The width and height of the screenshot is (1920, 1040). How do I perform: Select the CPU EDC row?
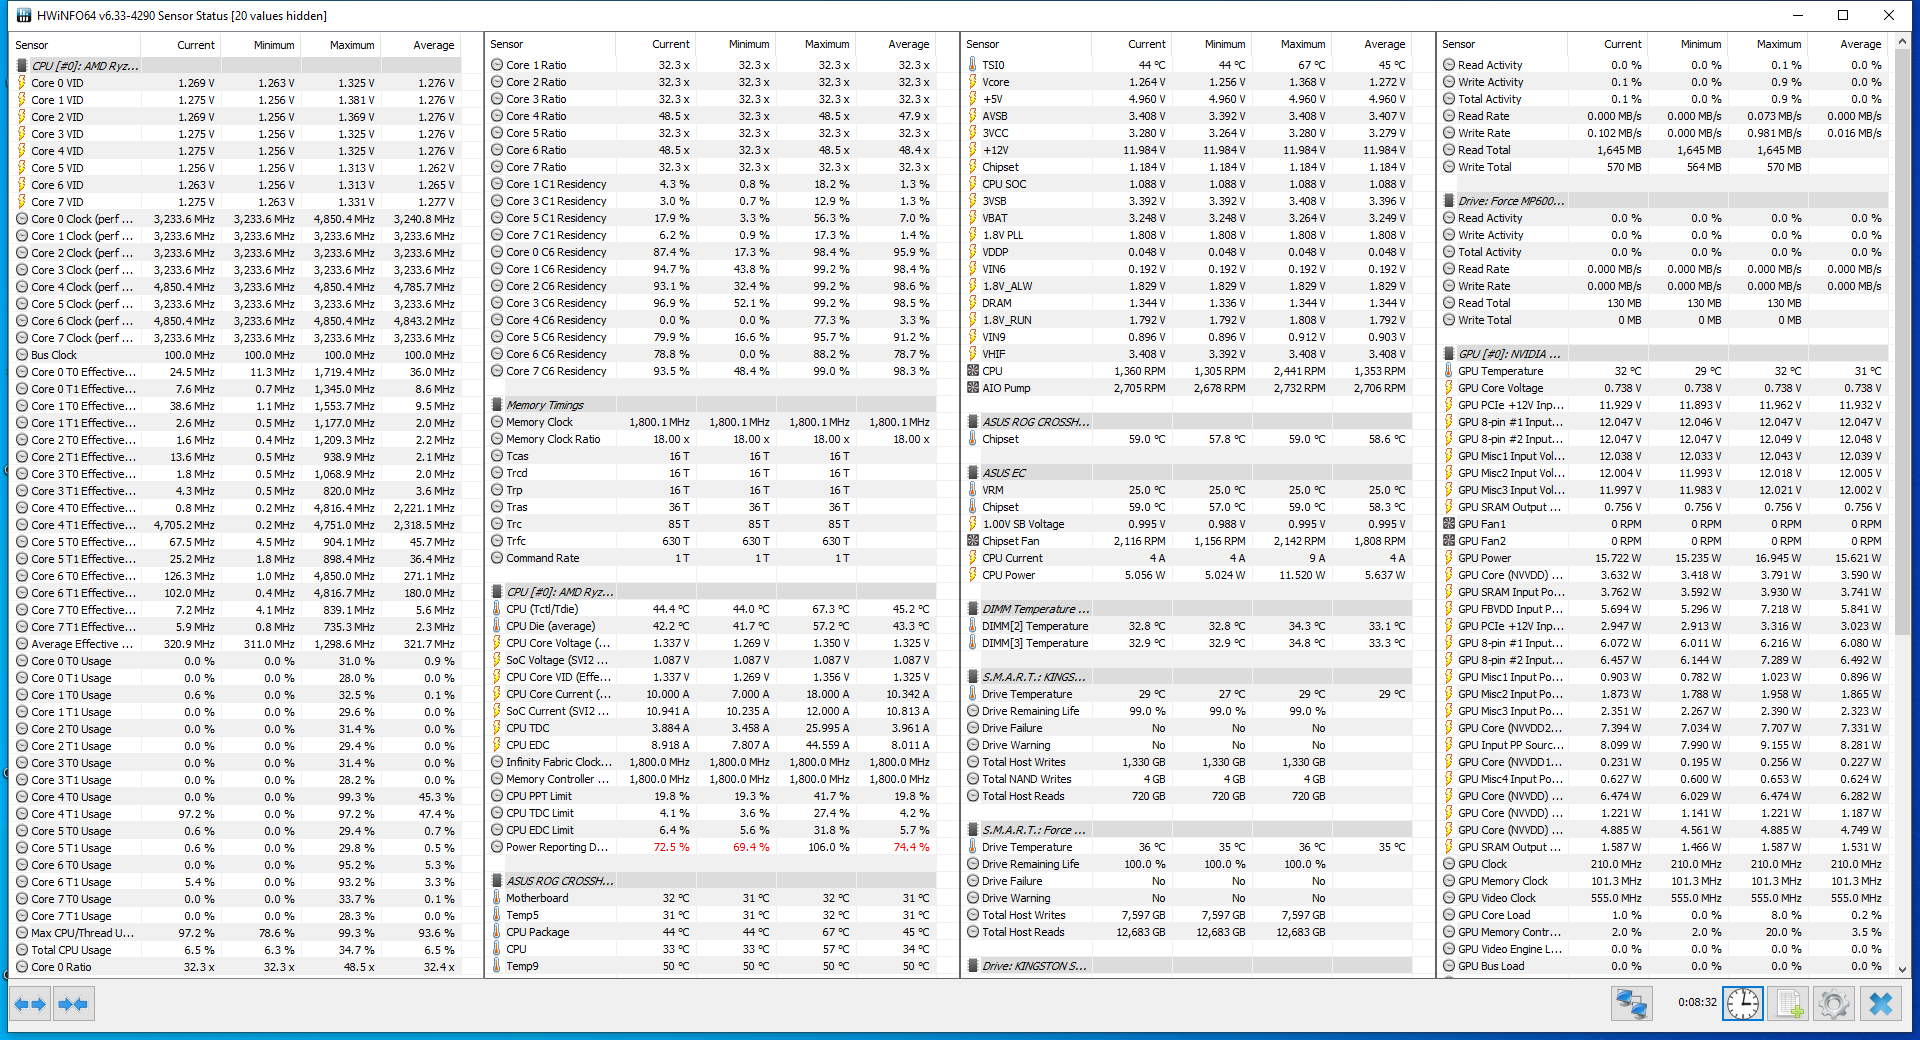click(712, 745)
